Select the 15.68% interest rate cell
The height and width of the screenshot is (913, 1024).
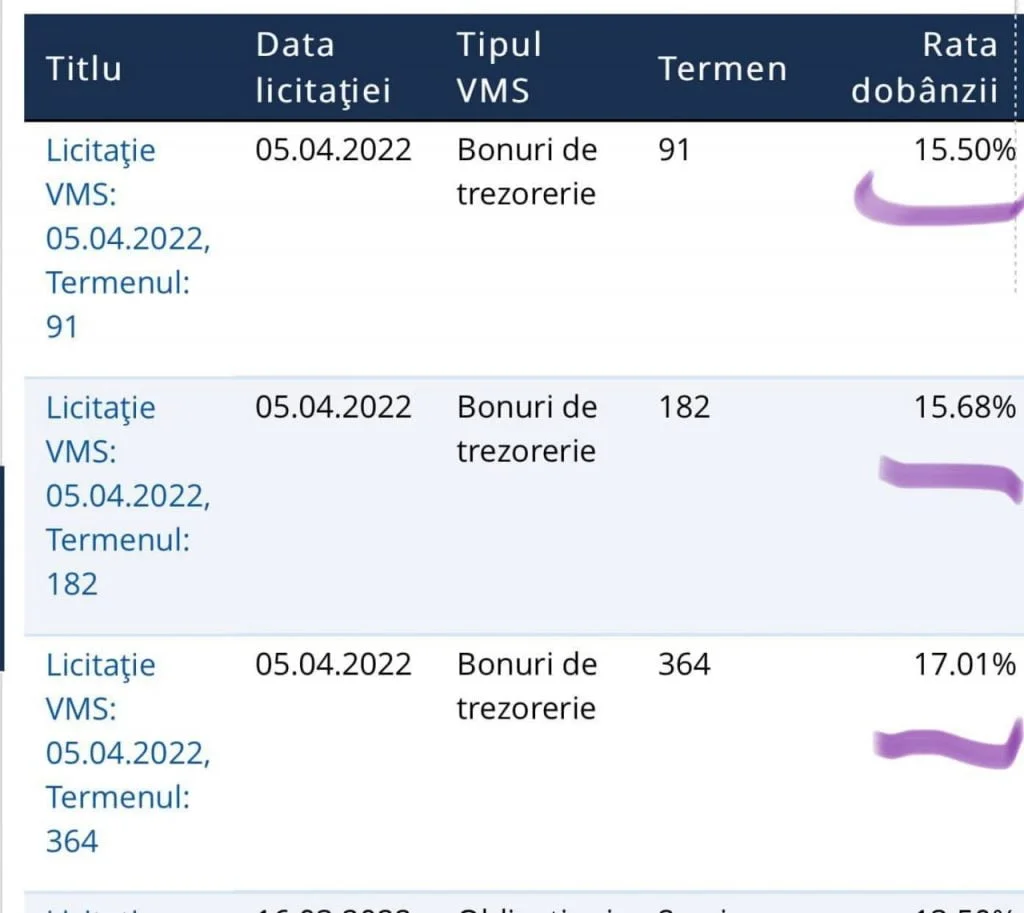[x=965, y=408]
